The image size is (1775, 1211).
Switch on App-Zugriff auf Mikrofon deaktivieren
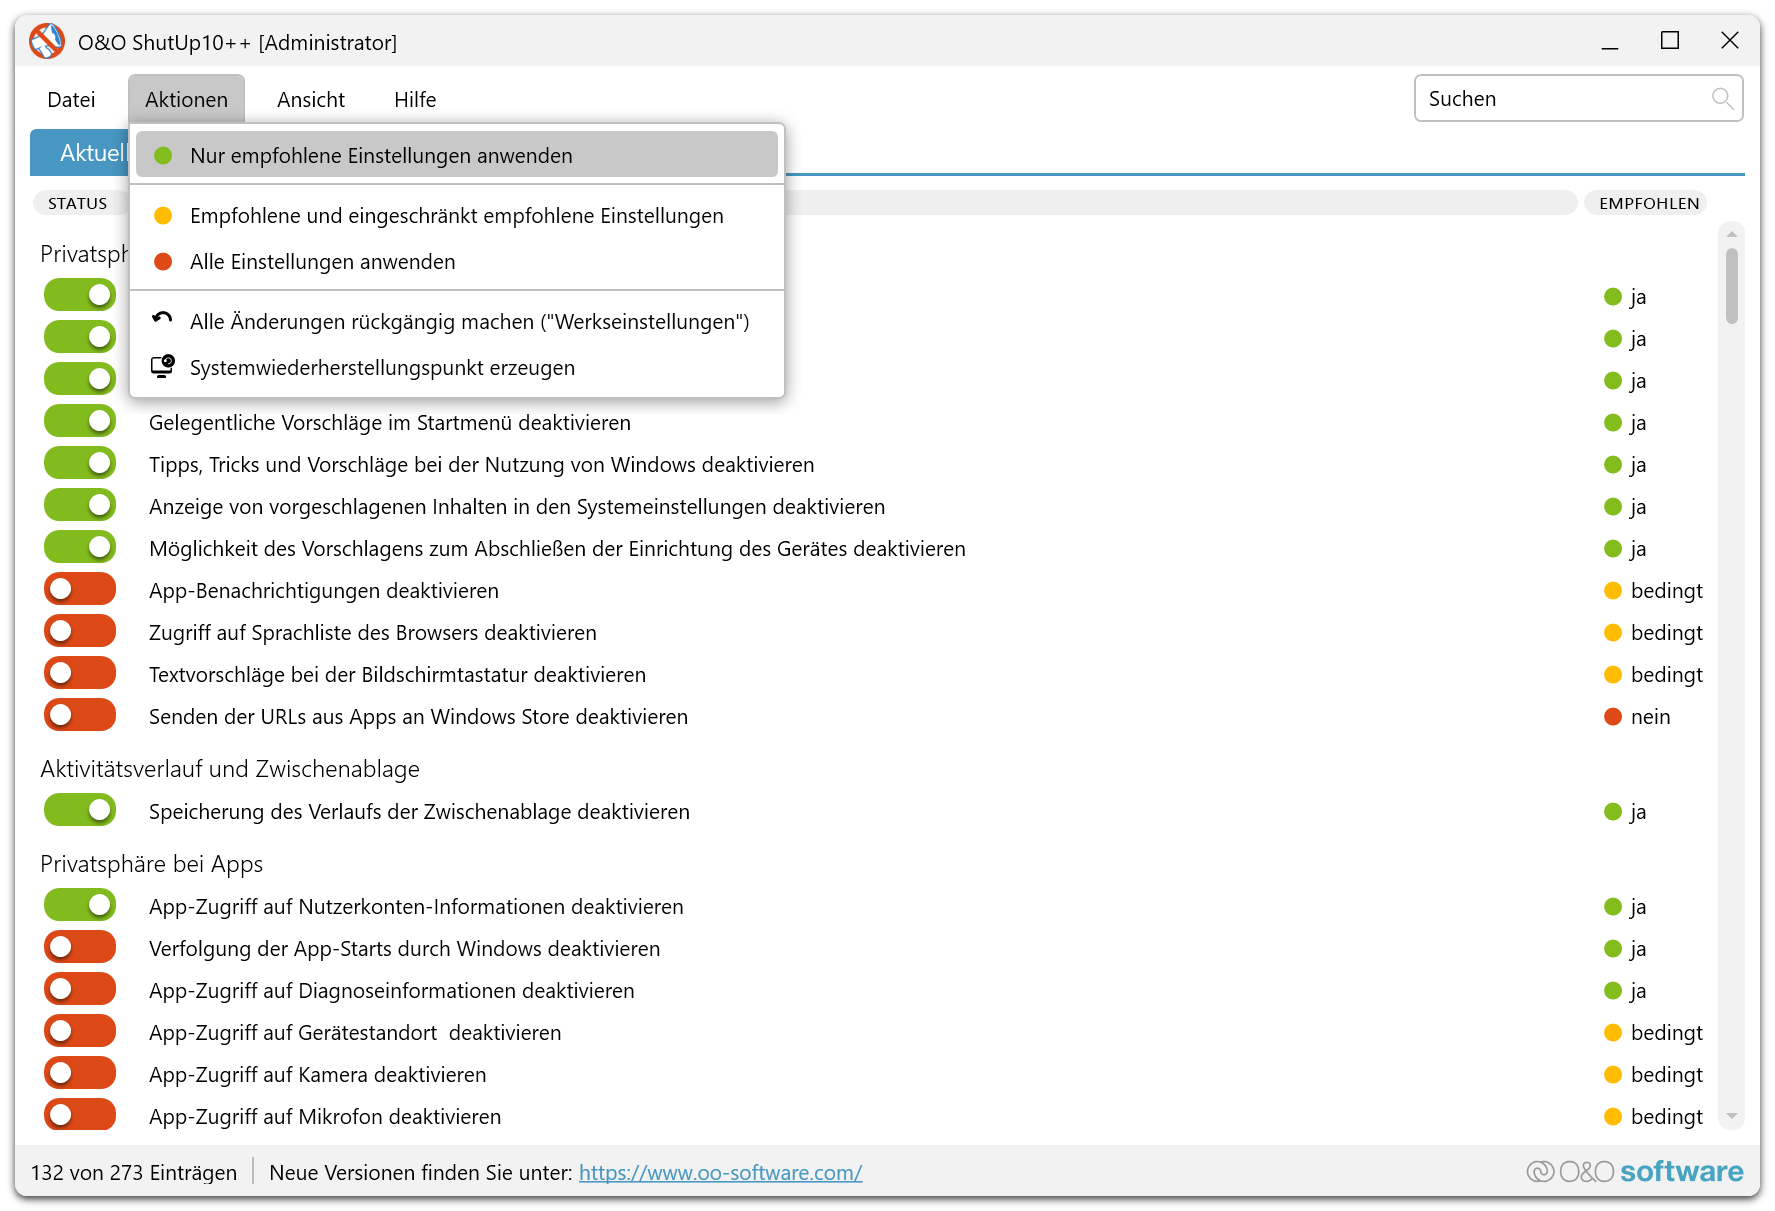(x=80, y=1115)
